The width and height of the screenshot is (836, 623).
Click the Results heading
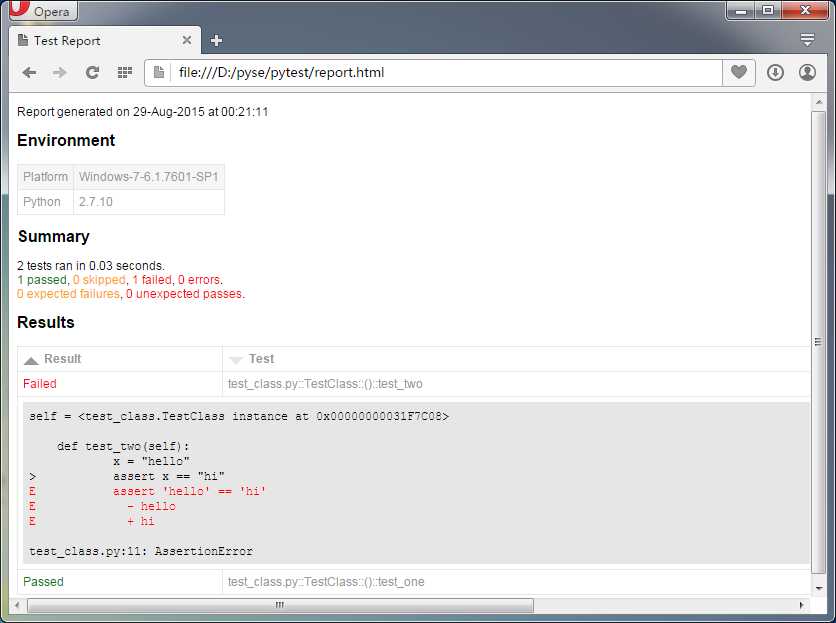point(46,322)
